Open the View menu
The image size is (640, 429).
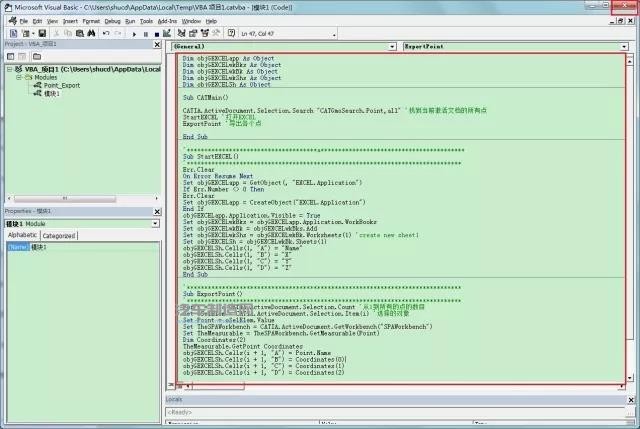click(x=52, y=21)
